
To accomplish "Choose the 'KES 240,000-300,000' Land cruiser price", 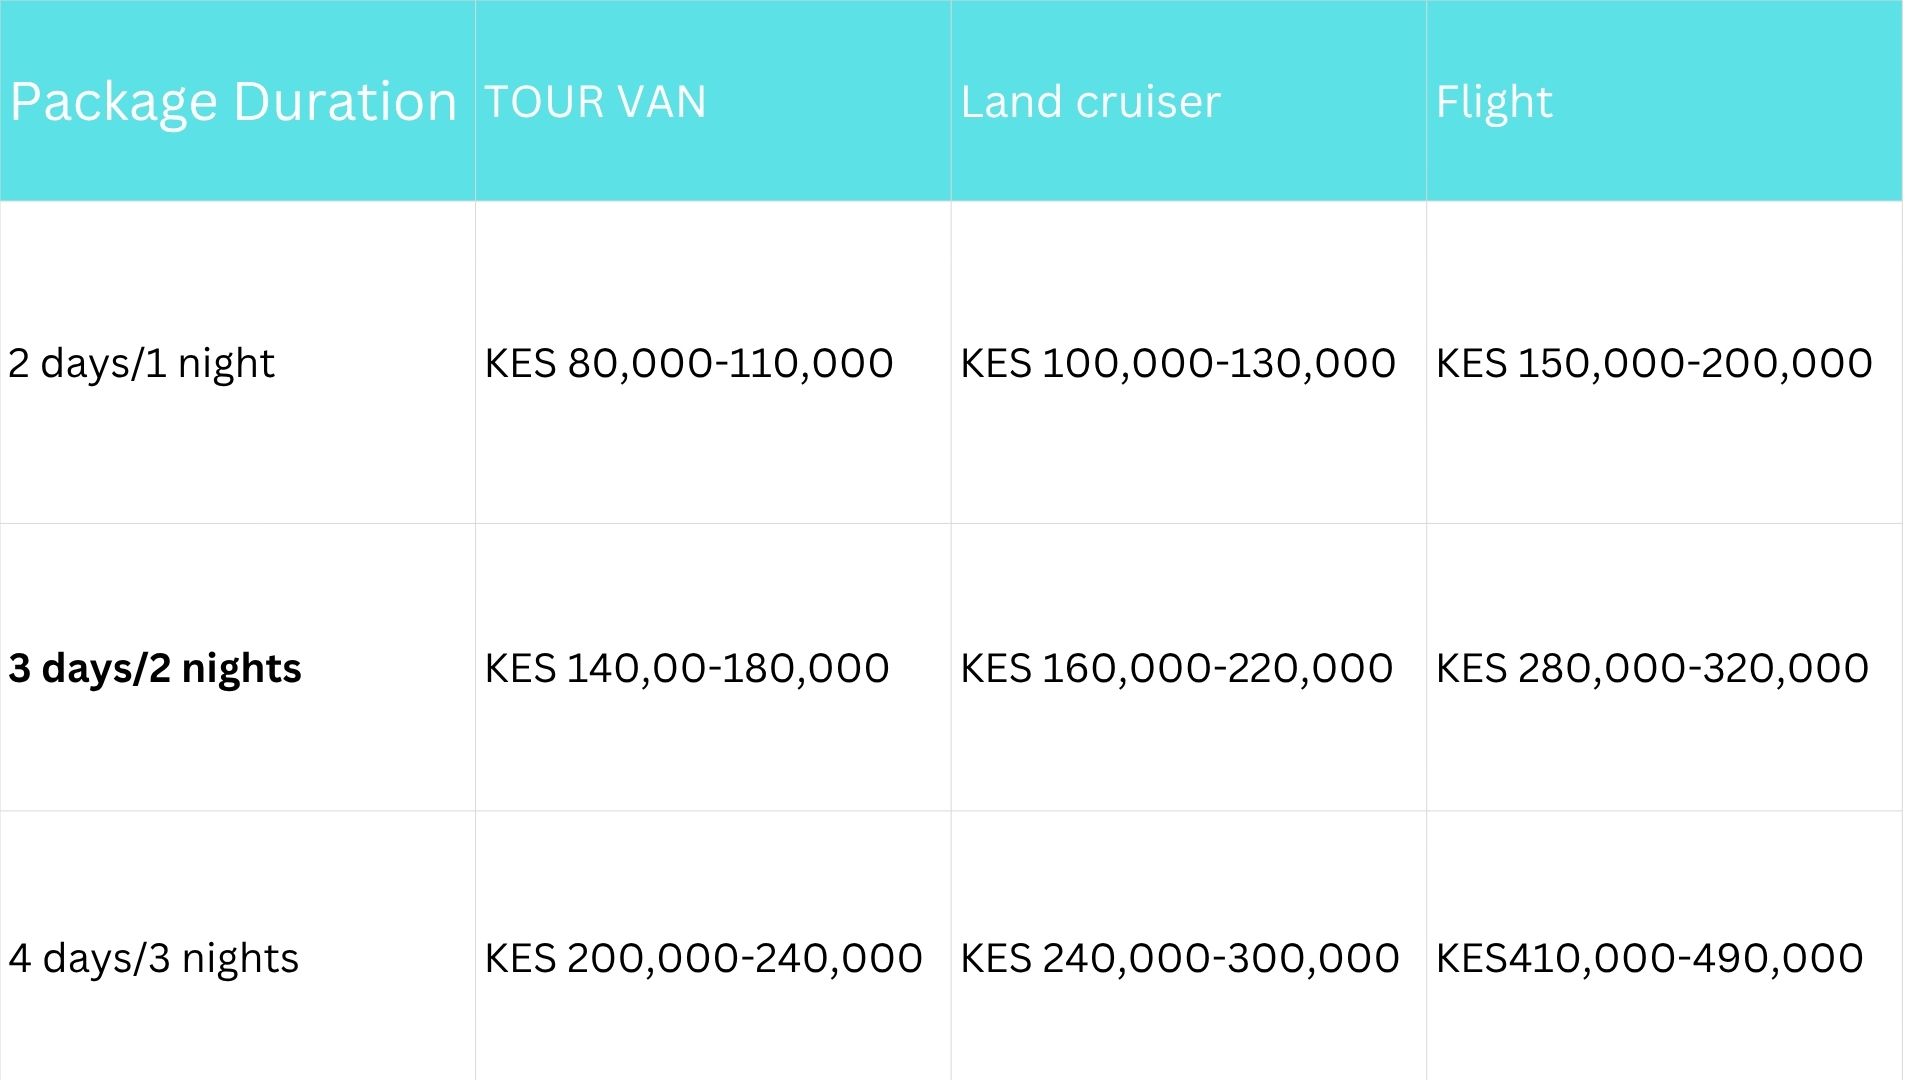I will click(x=1179, y=958).
